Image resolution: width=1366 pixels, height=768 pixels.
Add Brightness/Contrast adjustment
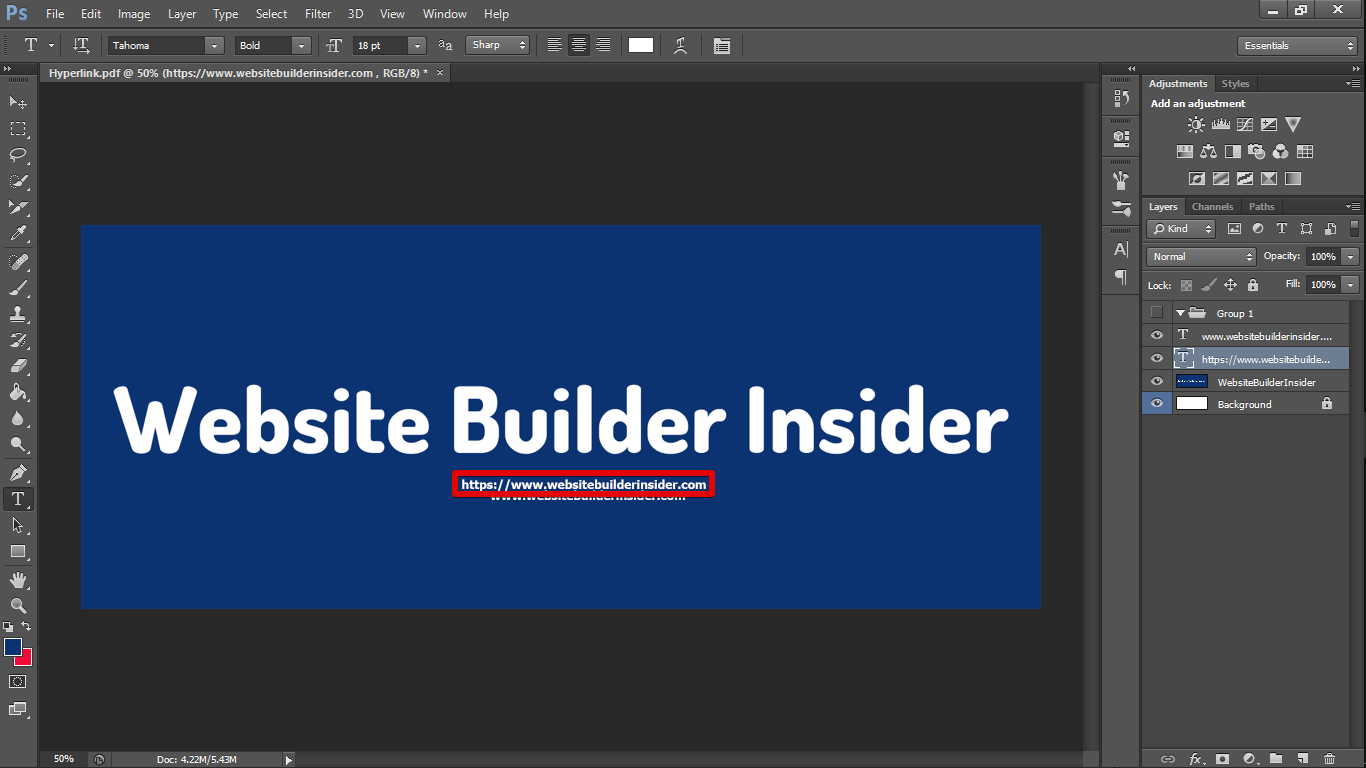1196,125
